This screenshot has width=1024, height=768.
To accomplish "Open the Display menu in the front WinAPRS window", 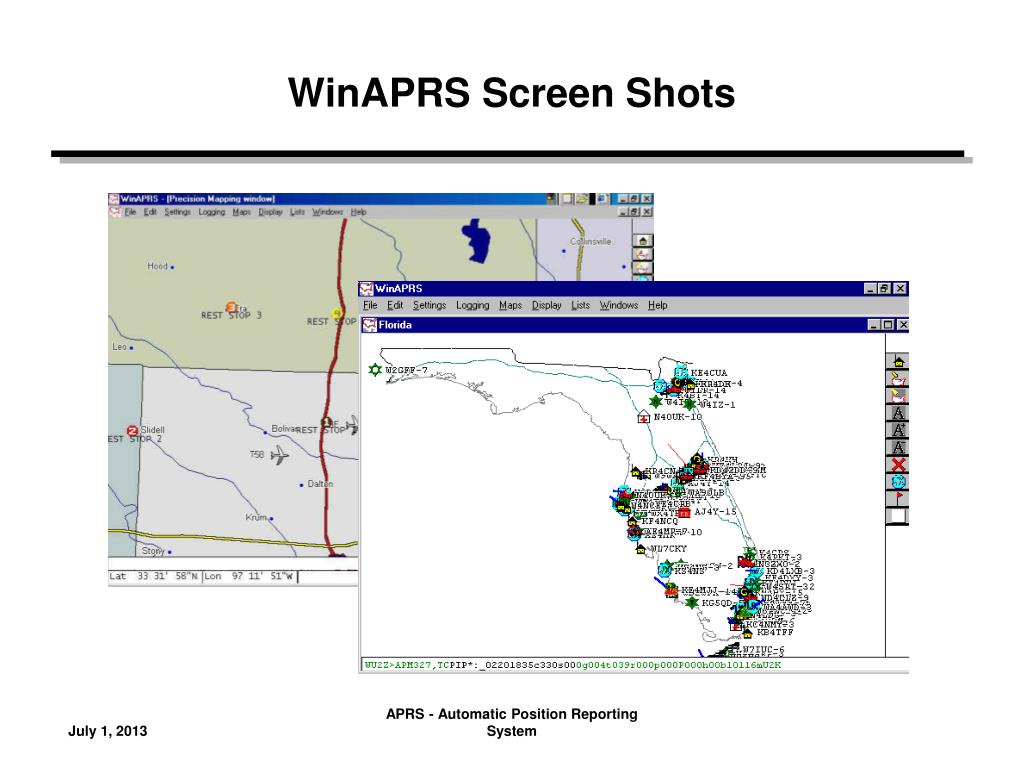I will pyautogui.click(x=547, y=305).
